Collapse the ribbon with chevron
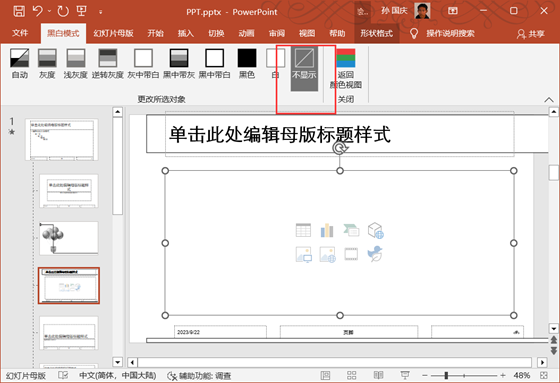 point(549,100)
